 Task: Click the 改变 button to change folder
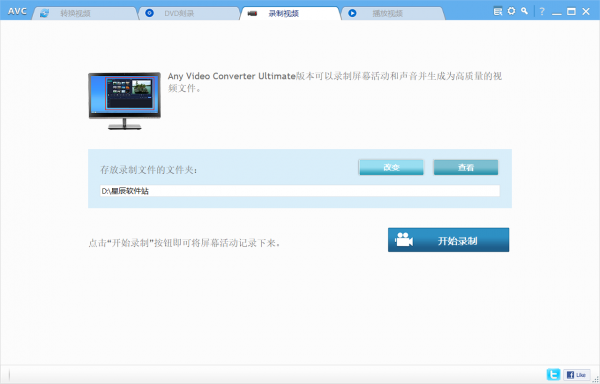tap(391, 168)
